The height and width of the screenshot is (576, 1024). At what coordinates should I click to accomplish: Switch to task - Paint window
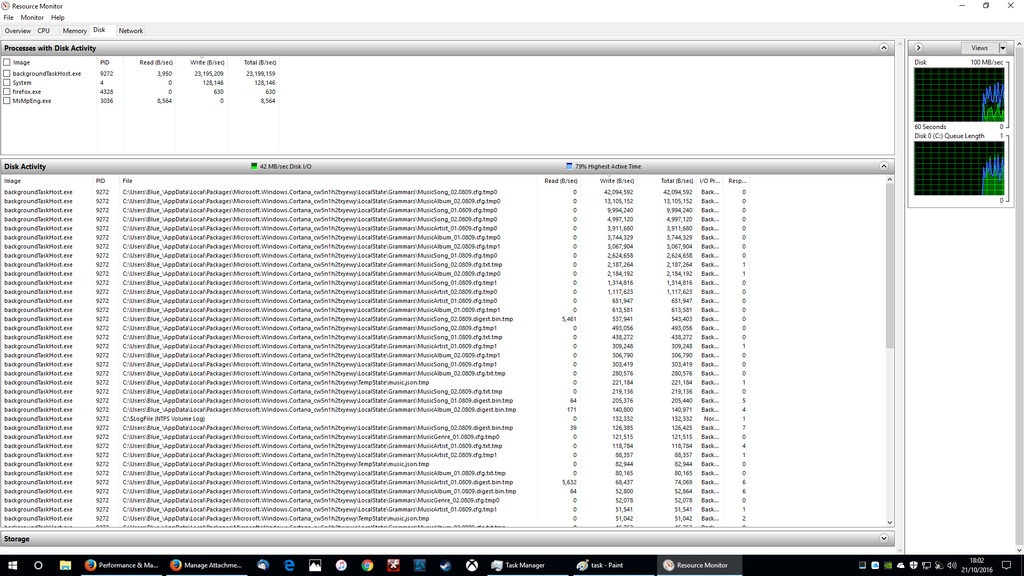coord(611,566)
